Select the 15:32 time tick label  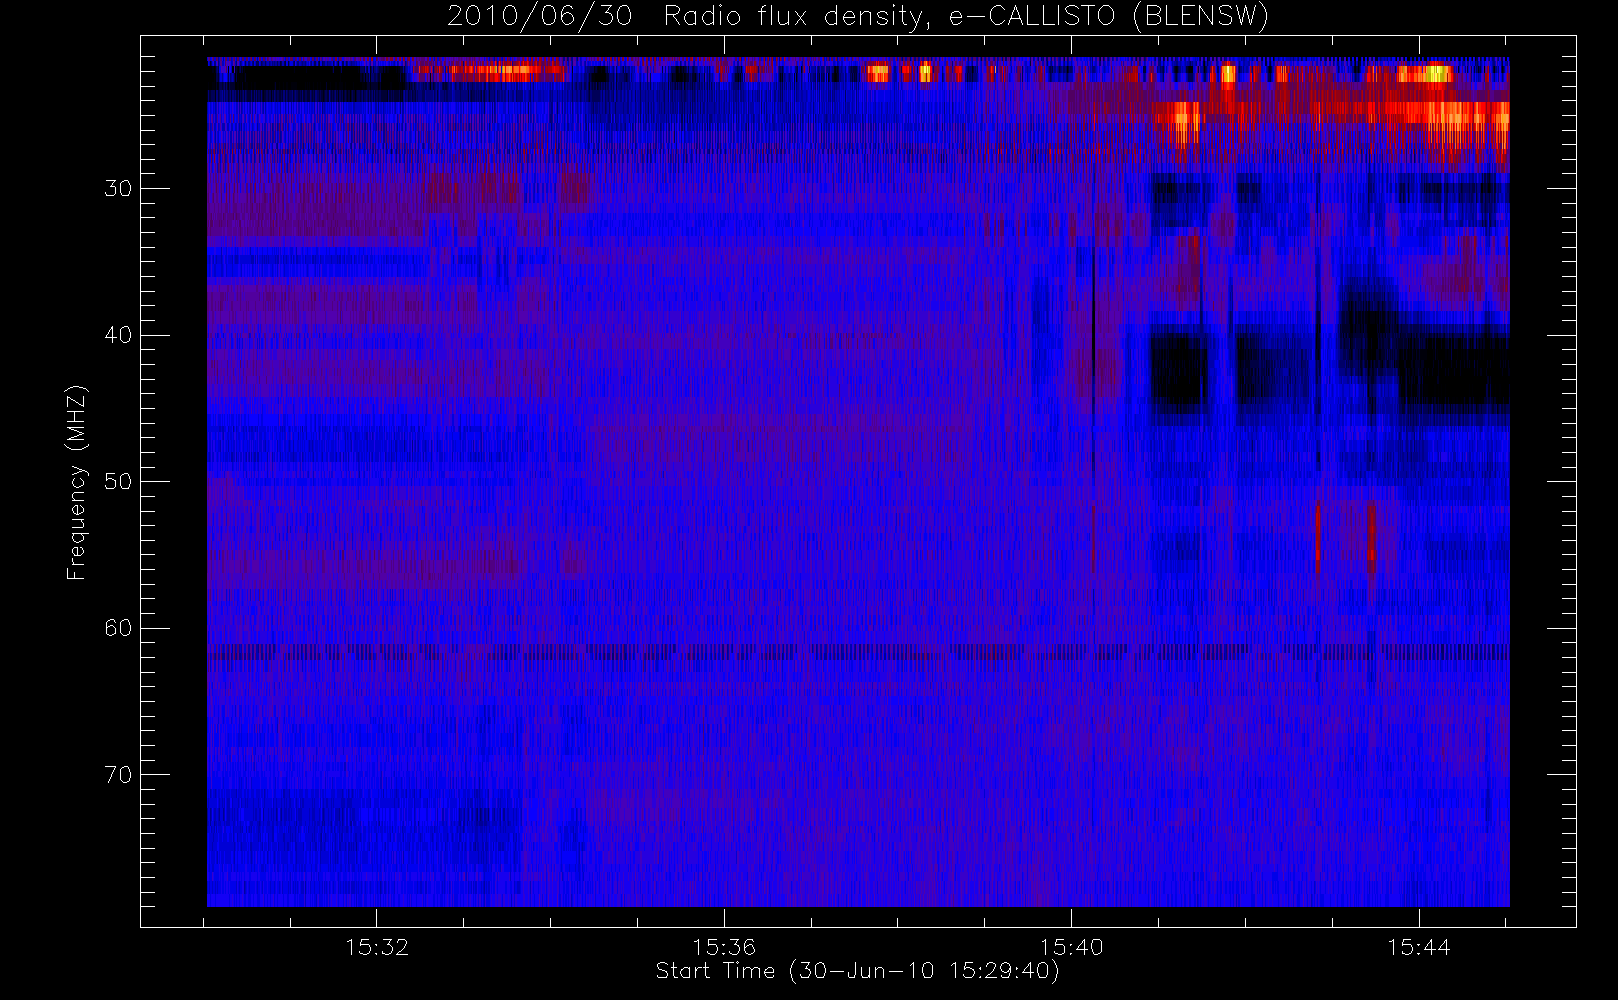click(x=377, y=947)
